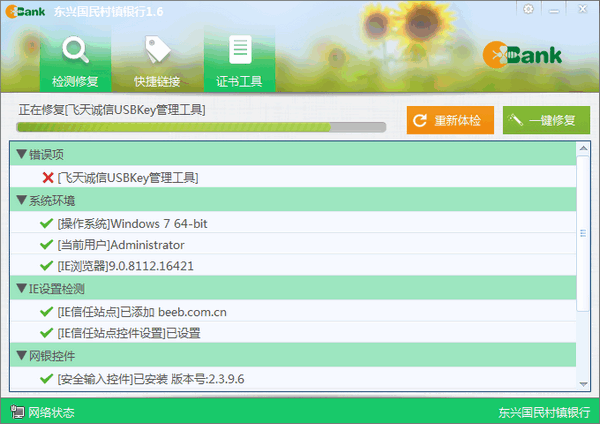This screenshot has height=424, width=600.
Task: Click the large eBank logo on the banner
Action: [522, 55]
